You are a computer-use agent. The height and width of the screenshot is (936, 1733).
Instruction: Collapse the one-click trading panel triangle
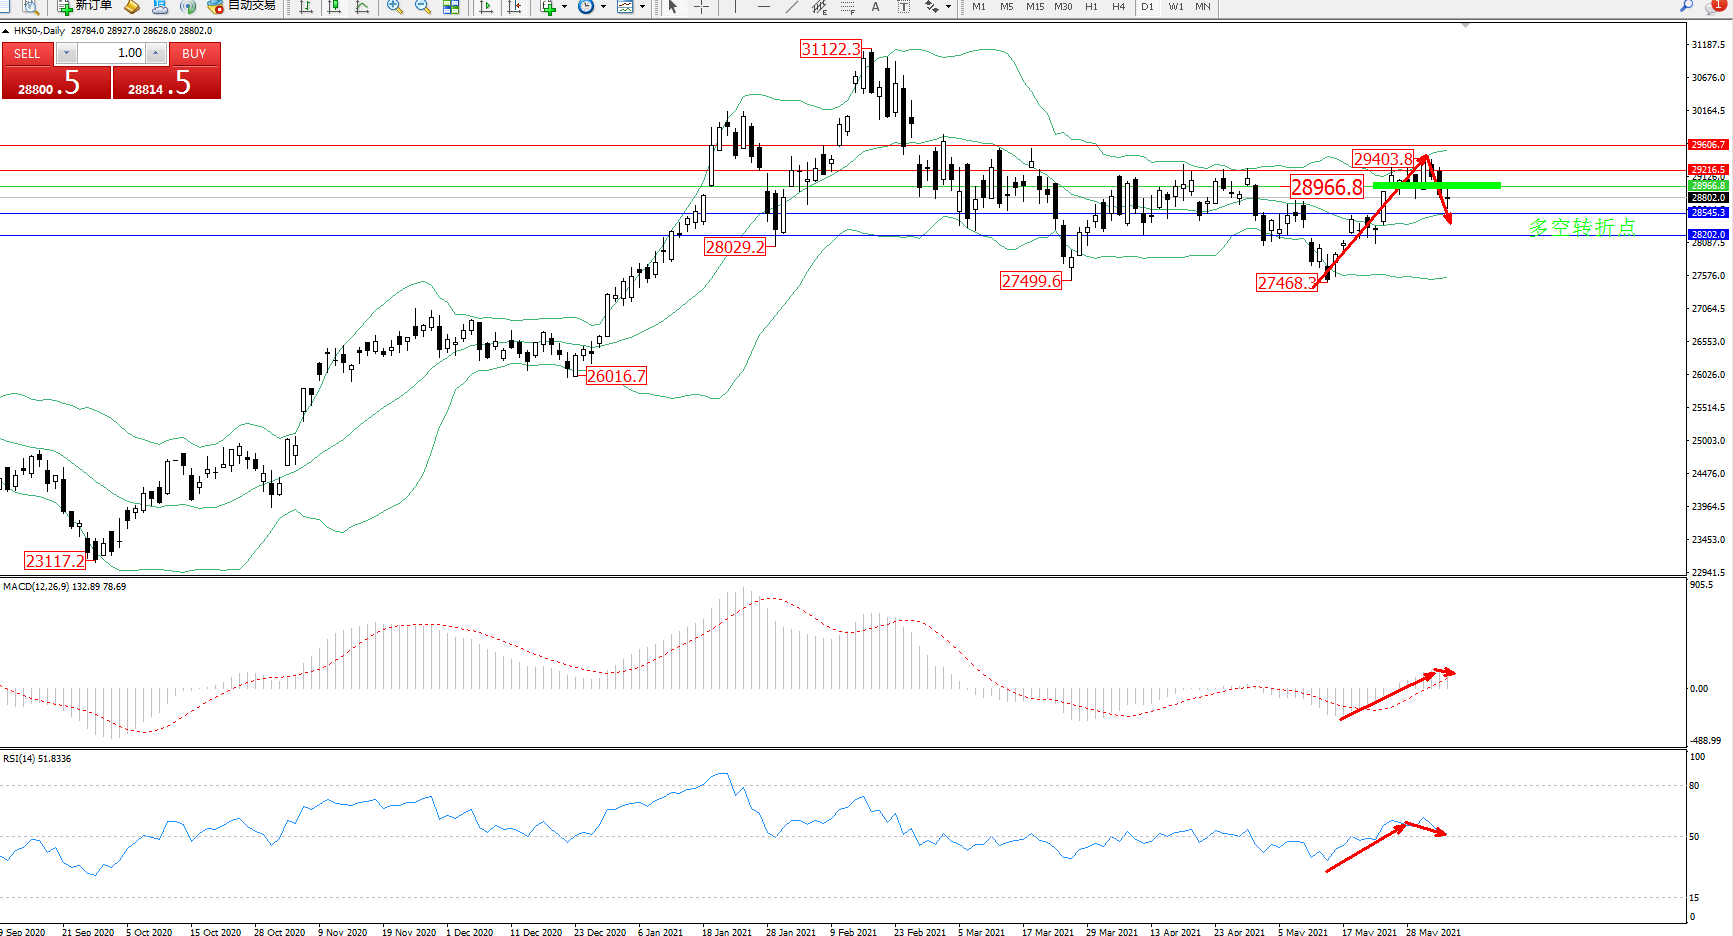coord(6,31)
